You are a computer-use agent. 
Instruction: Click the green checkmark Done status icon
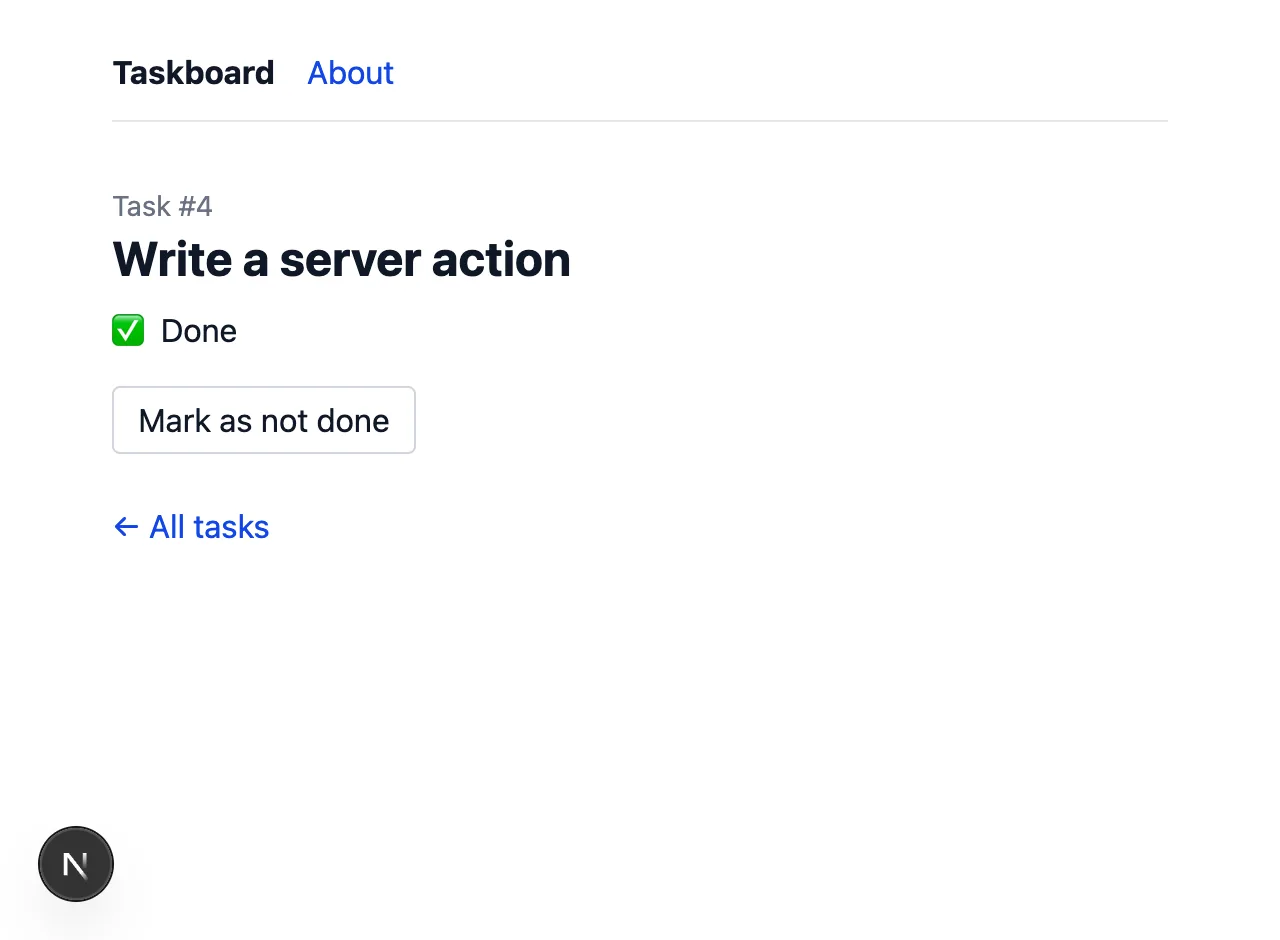(x=128, y=331)
